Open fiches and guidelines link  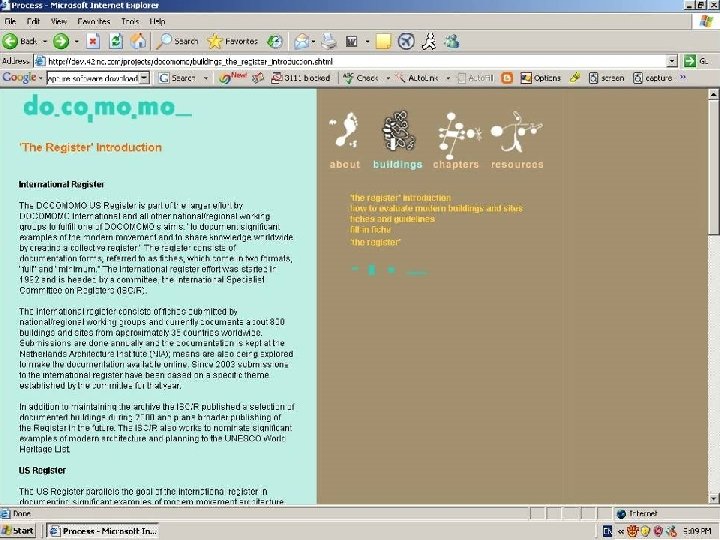pyautogui.click(x=392, y=219)
